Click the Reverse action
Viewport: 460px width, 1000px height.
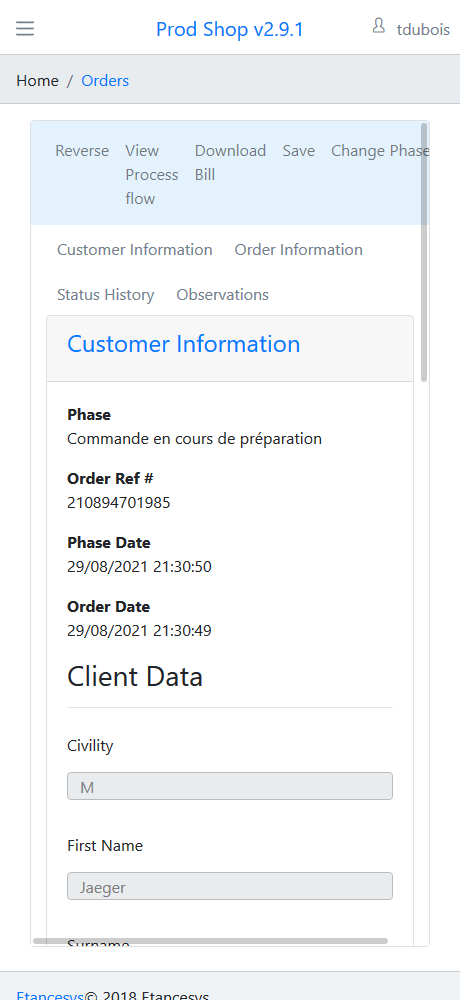tap(82, 151)
